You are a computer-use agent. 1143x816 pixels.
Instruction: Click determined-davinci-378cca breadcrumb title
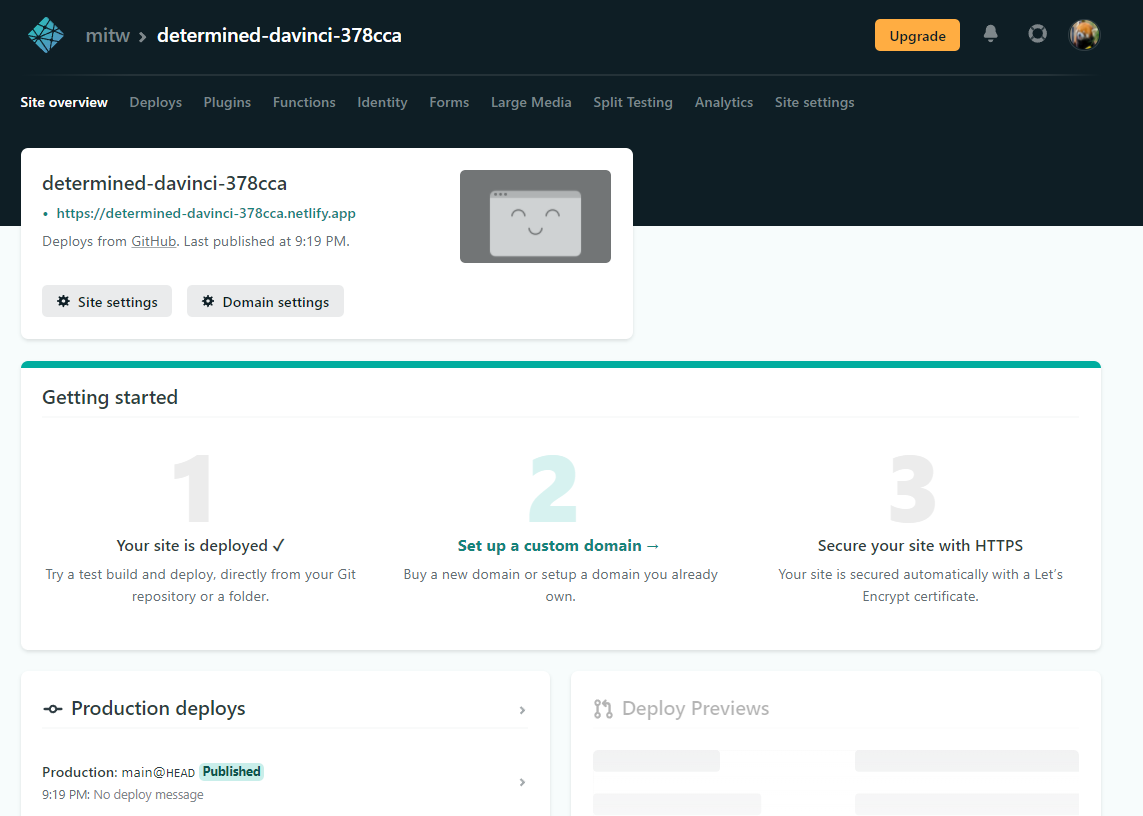pyautogui.click(x=279, y=35)
